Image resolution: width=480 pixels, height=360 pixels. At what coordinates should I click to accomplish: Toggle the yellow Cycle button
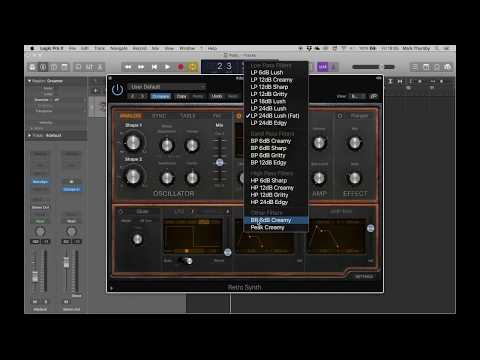(193, 67)
